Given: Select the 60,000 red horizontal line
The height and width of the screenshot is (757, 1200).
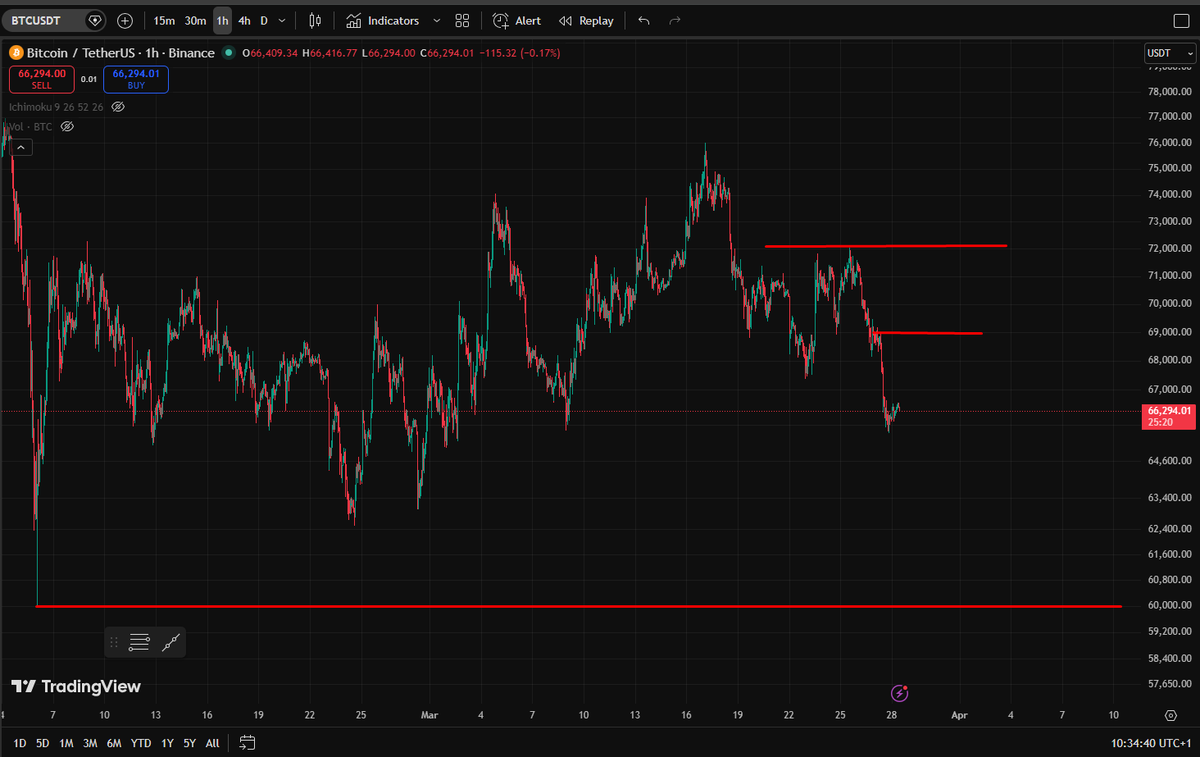Looking at the screenshot, I should [578, 606].
